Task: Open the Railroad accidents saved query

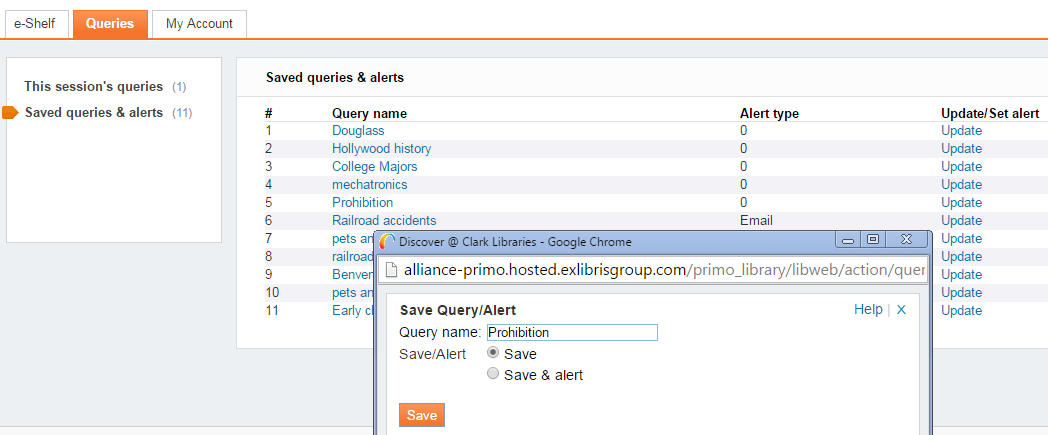Action: (384, 220)
